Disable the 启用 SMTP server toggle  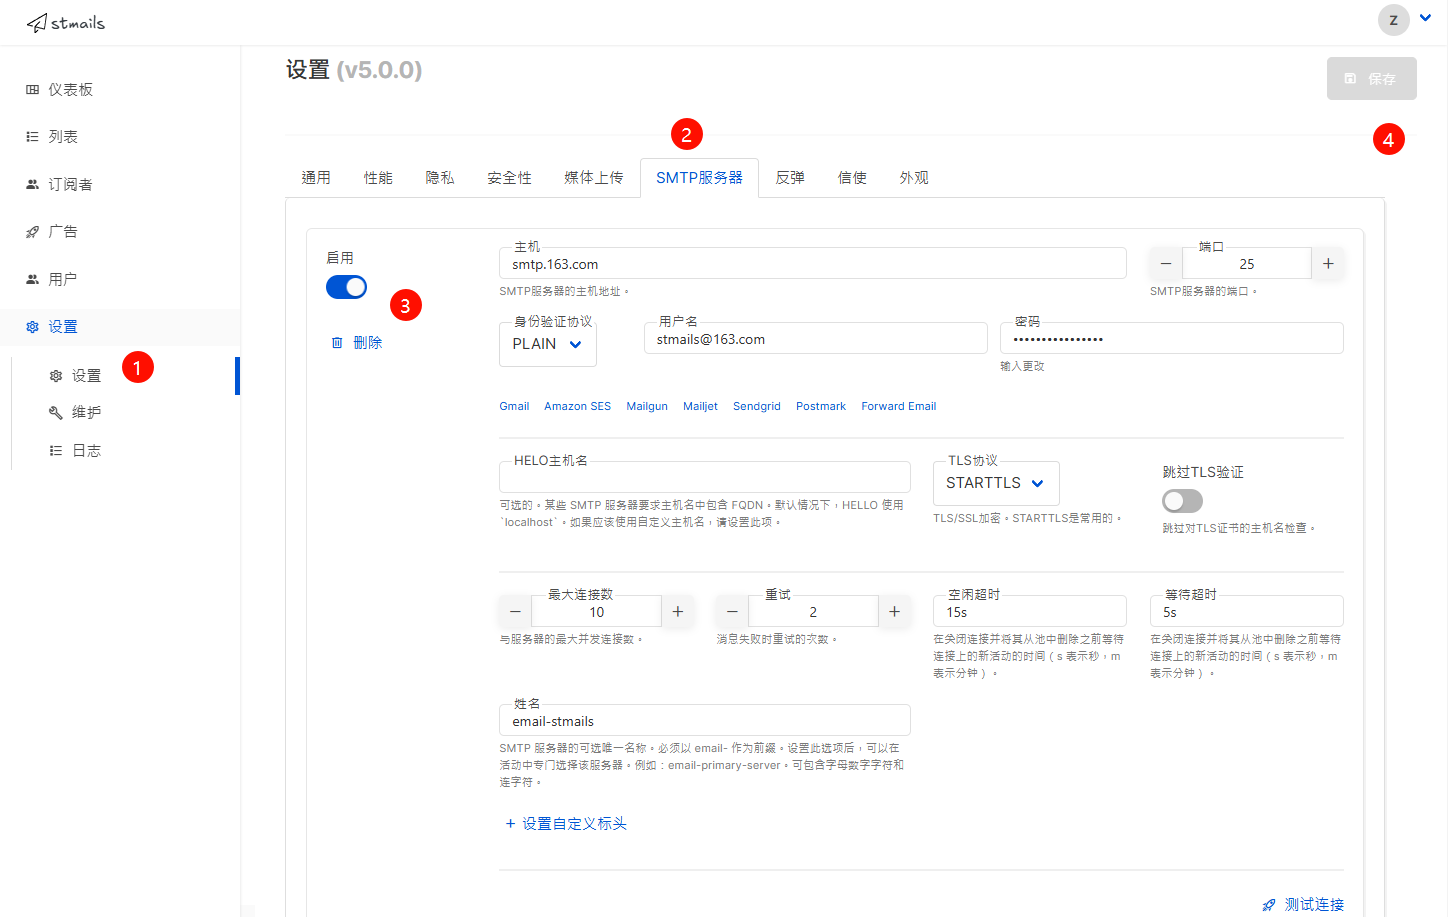346,287
